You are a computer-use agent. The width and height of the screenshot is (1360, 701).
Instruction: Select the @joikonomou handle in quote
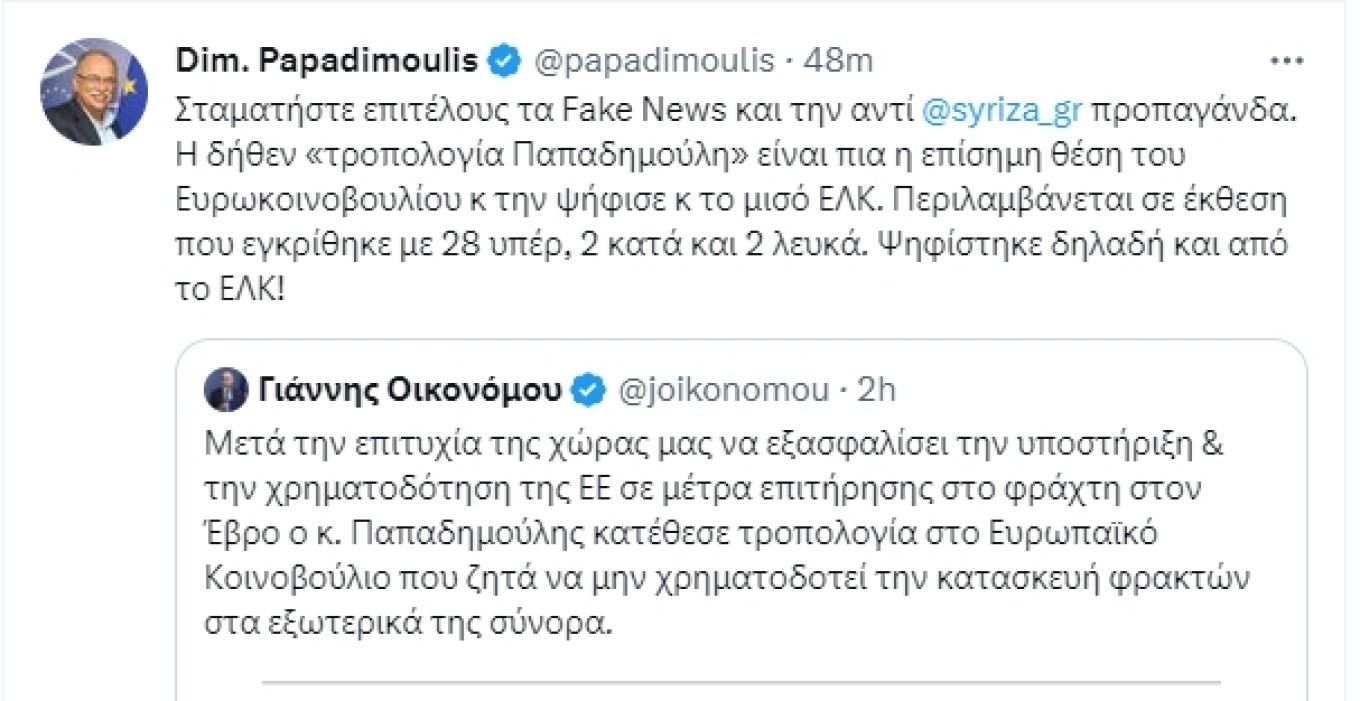coord(726,390)
